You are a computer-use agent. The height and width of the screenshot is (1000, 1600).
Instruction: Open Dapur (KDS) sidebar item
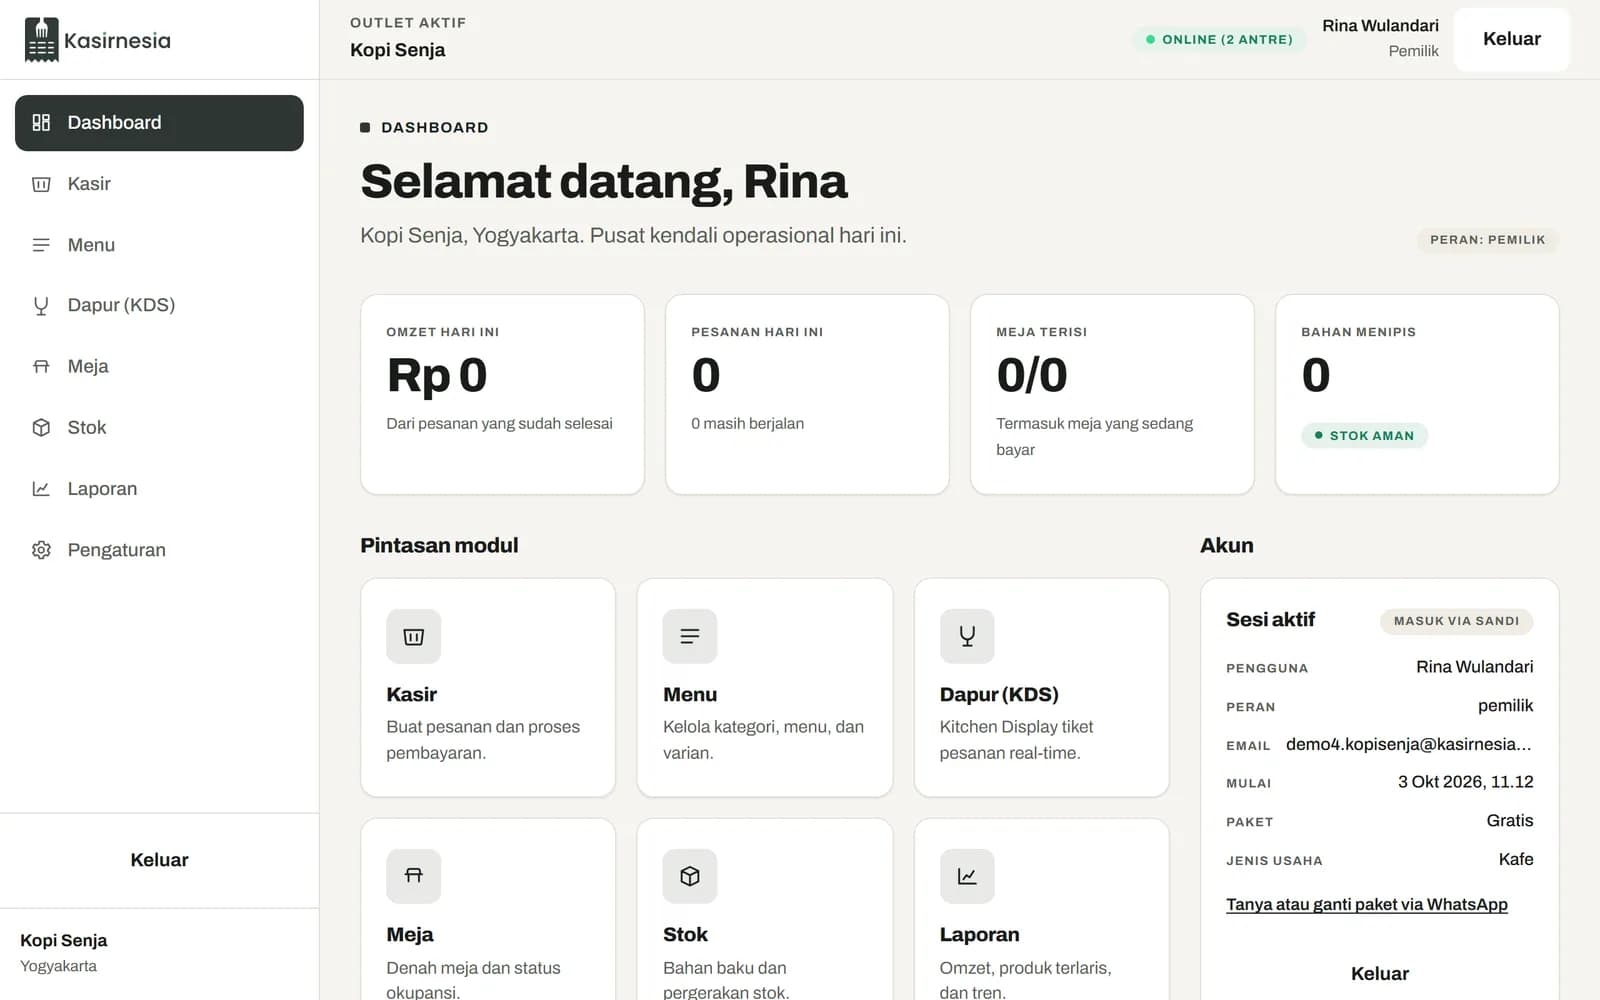tap(159, 306)
